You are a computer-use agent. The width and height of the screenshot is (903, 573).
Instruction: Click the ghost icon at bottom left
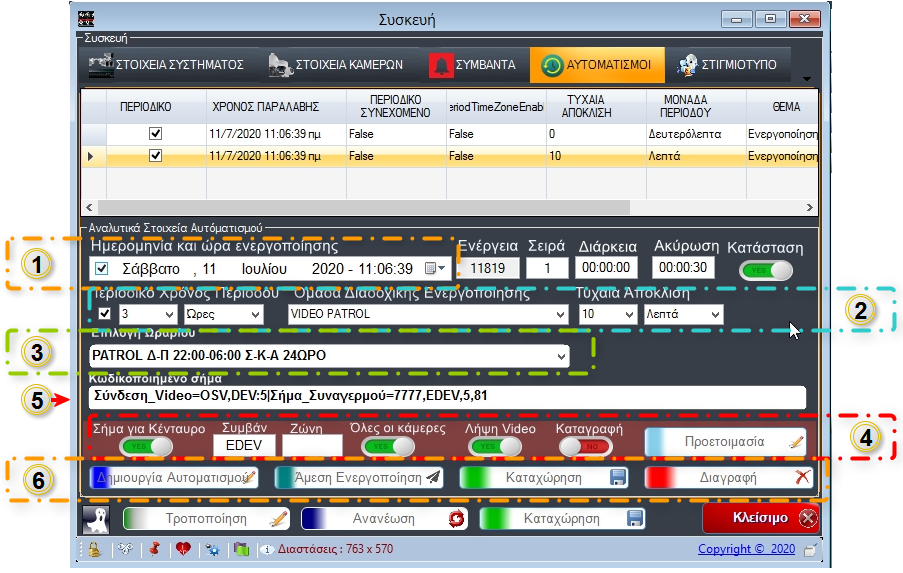pos(97,518)
